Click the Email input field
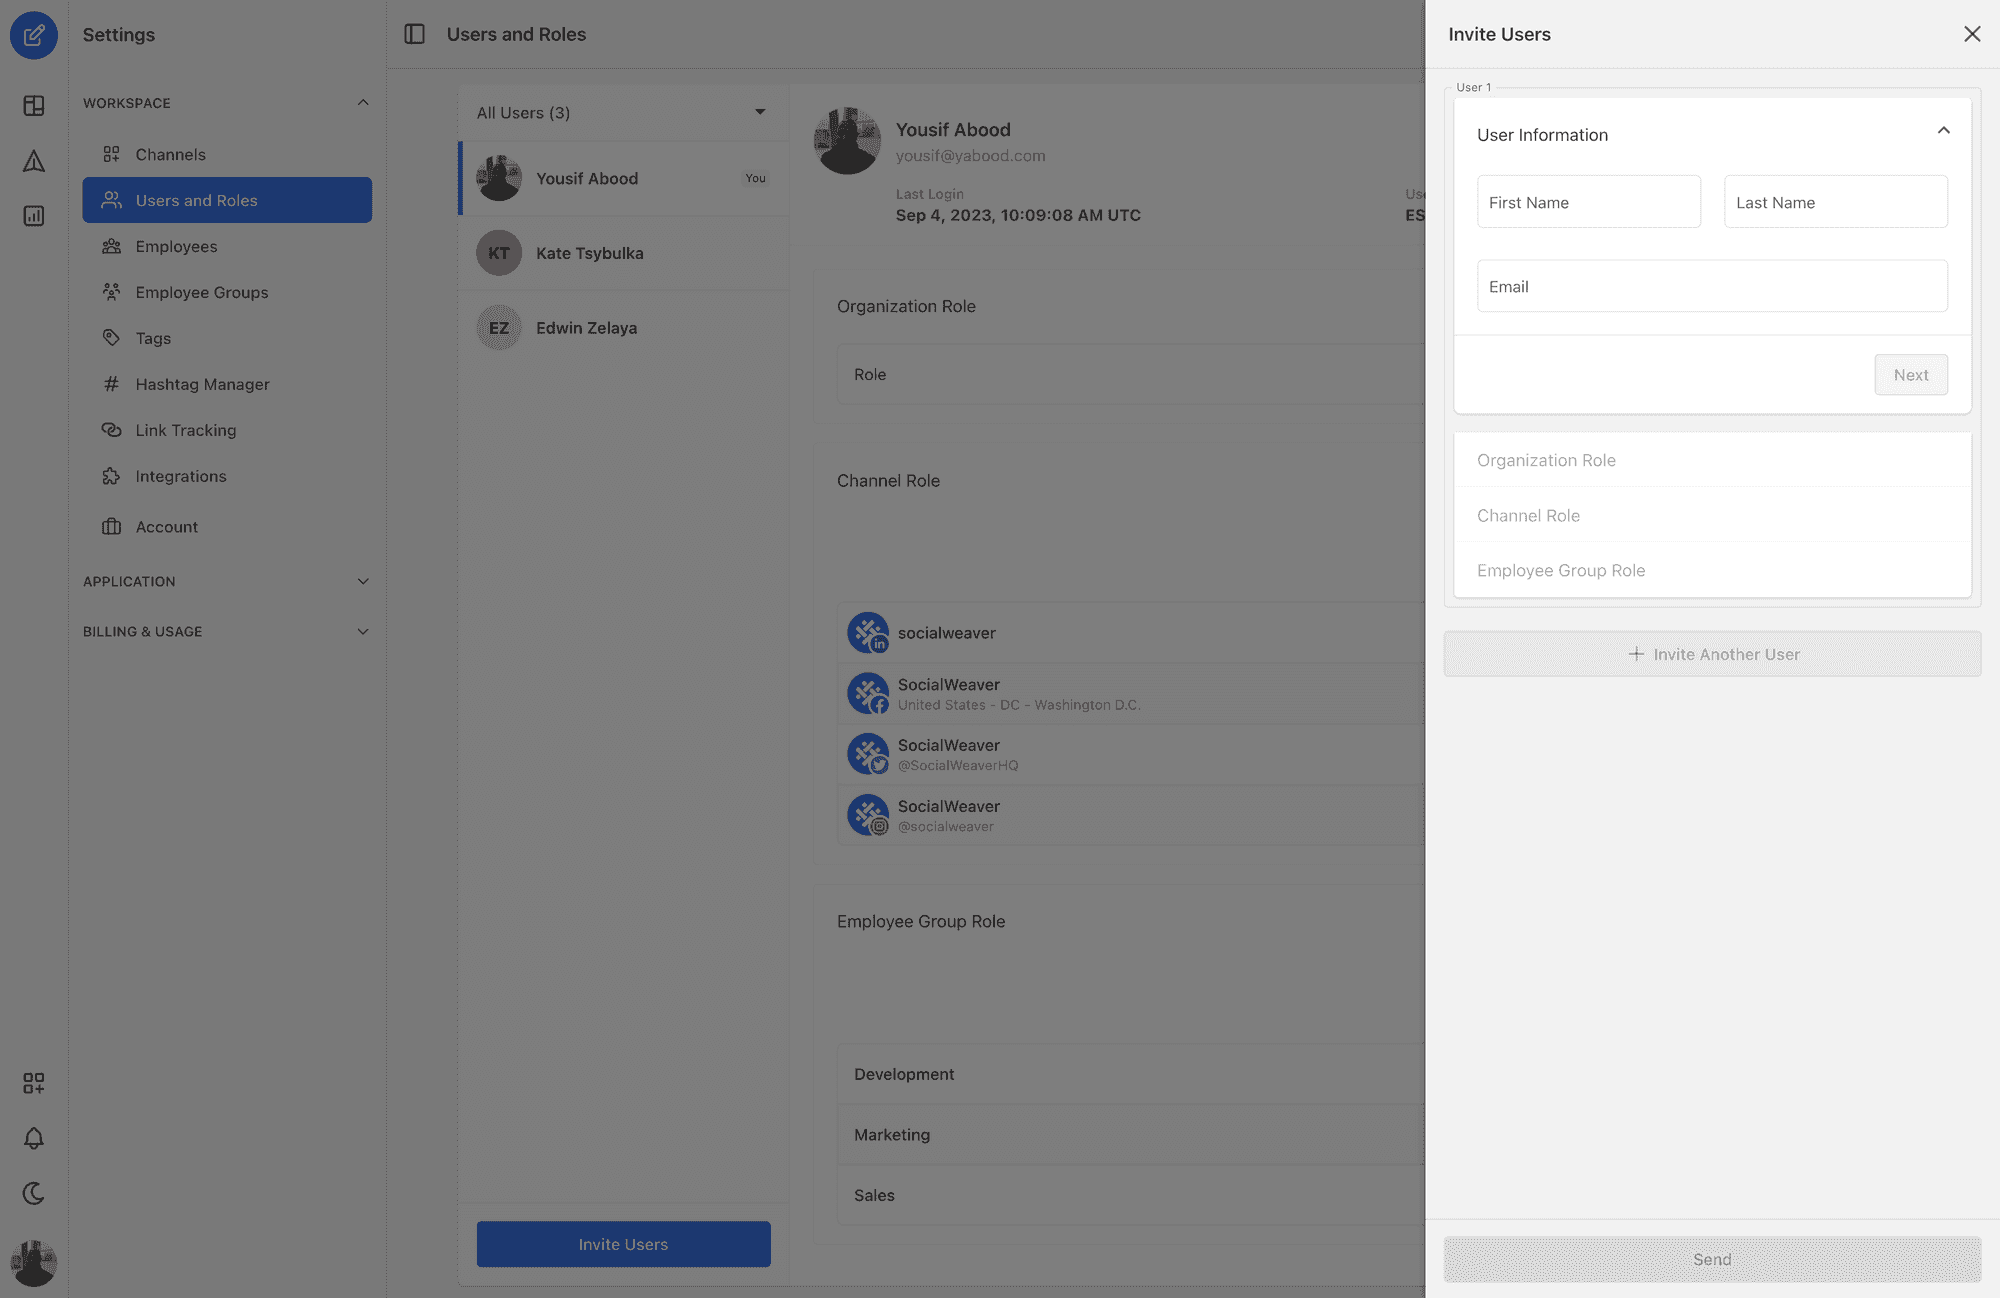This screenshot has width=2000, height=1298. [1712, 286]
